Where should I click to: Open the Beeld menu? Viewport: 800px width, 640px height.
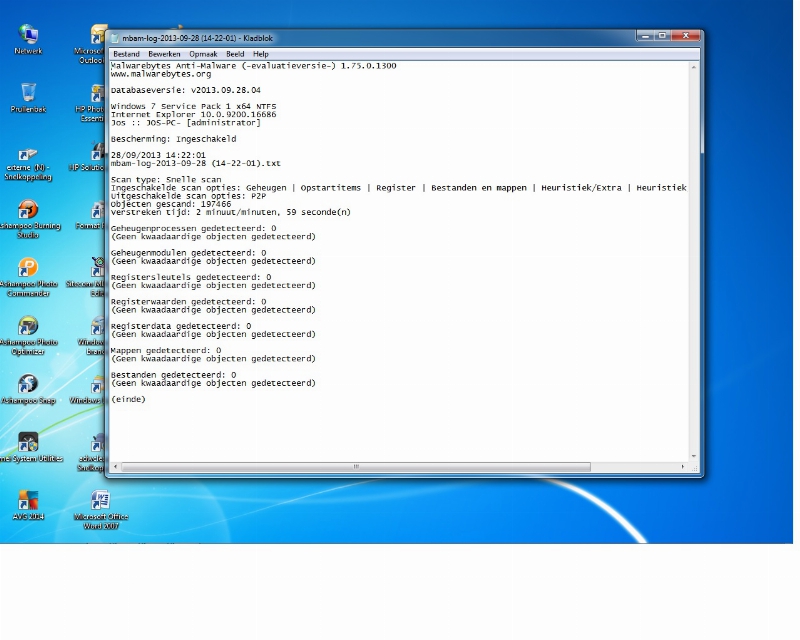(235, 54)
